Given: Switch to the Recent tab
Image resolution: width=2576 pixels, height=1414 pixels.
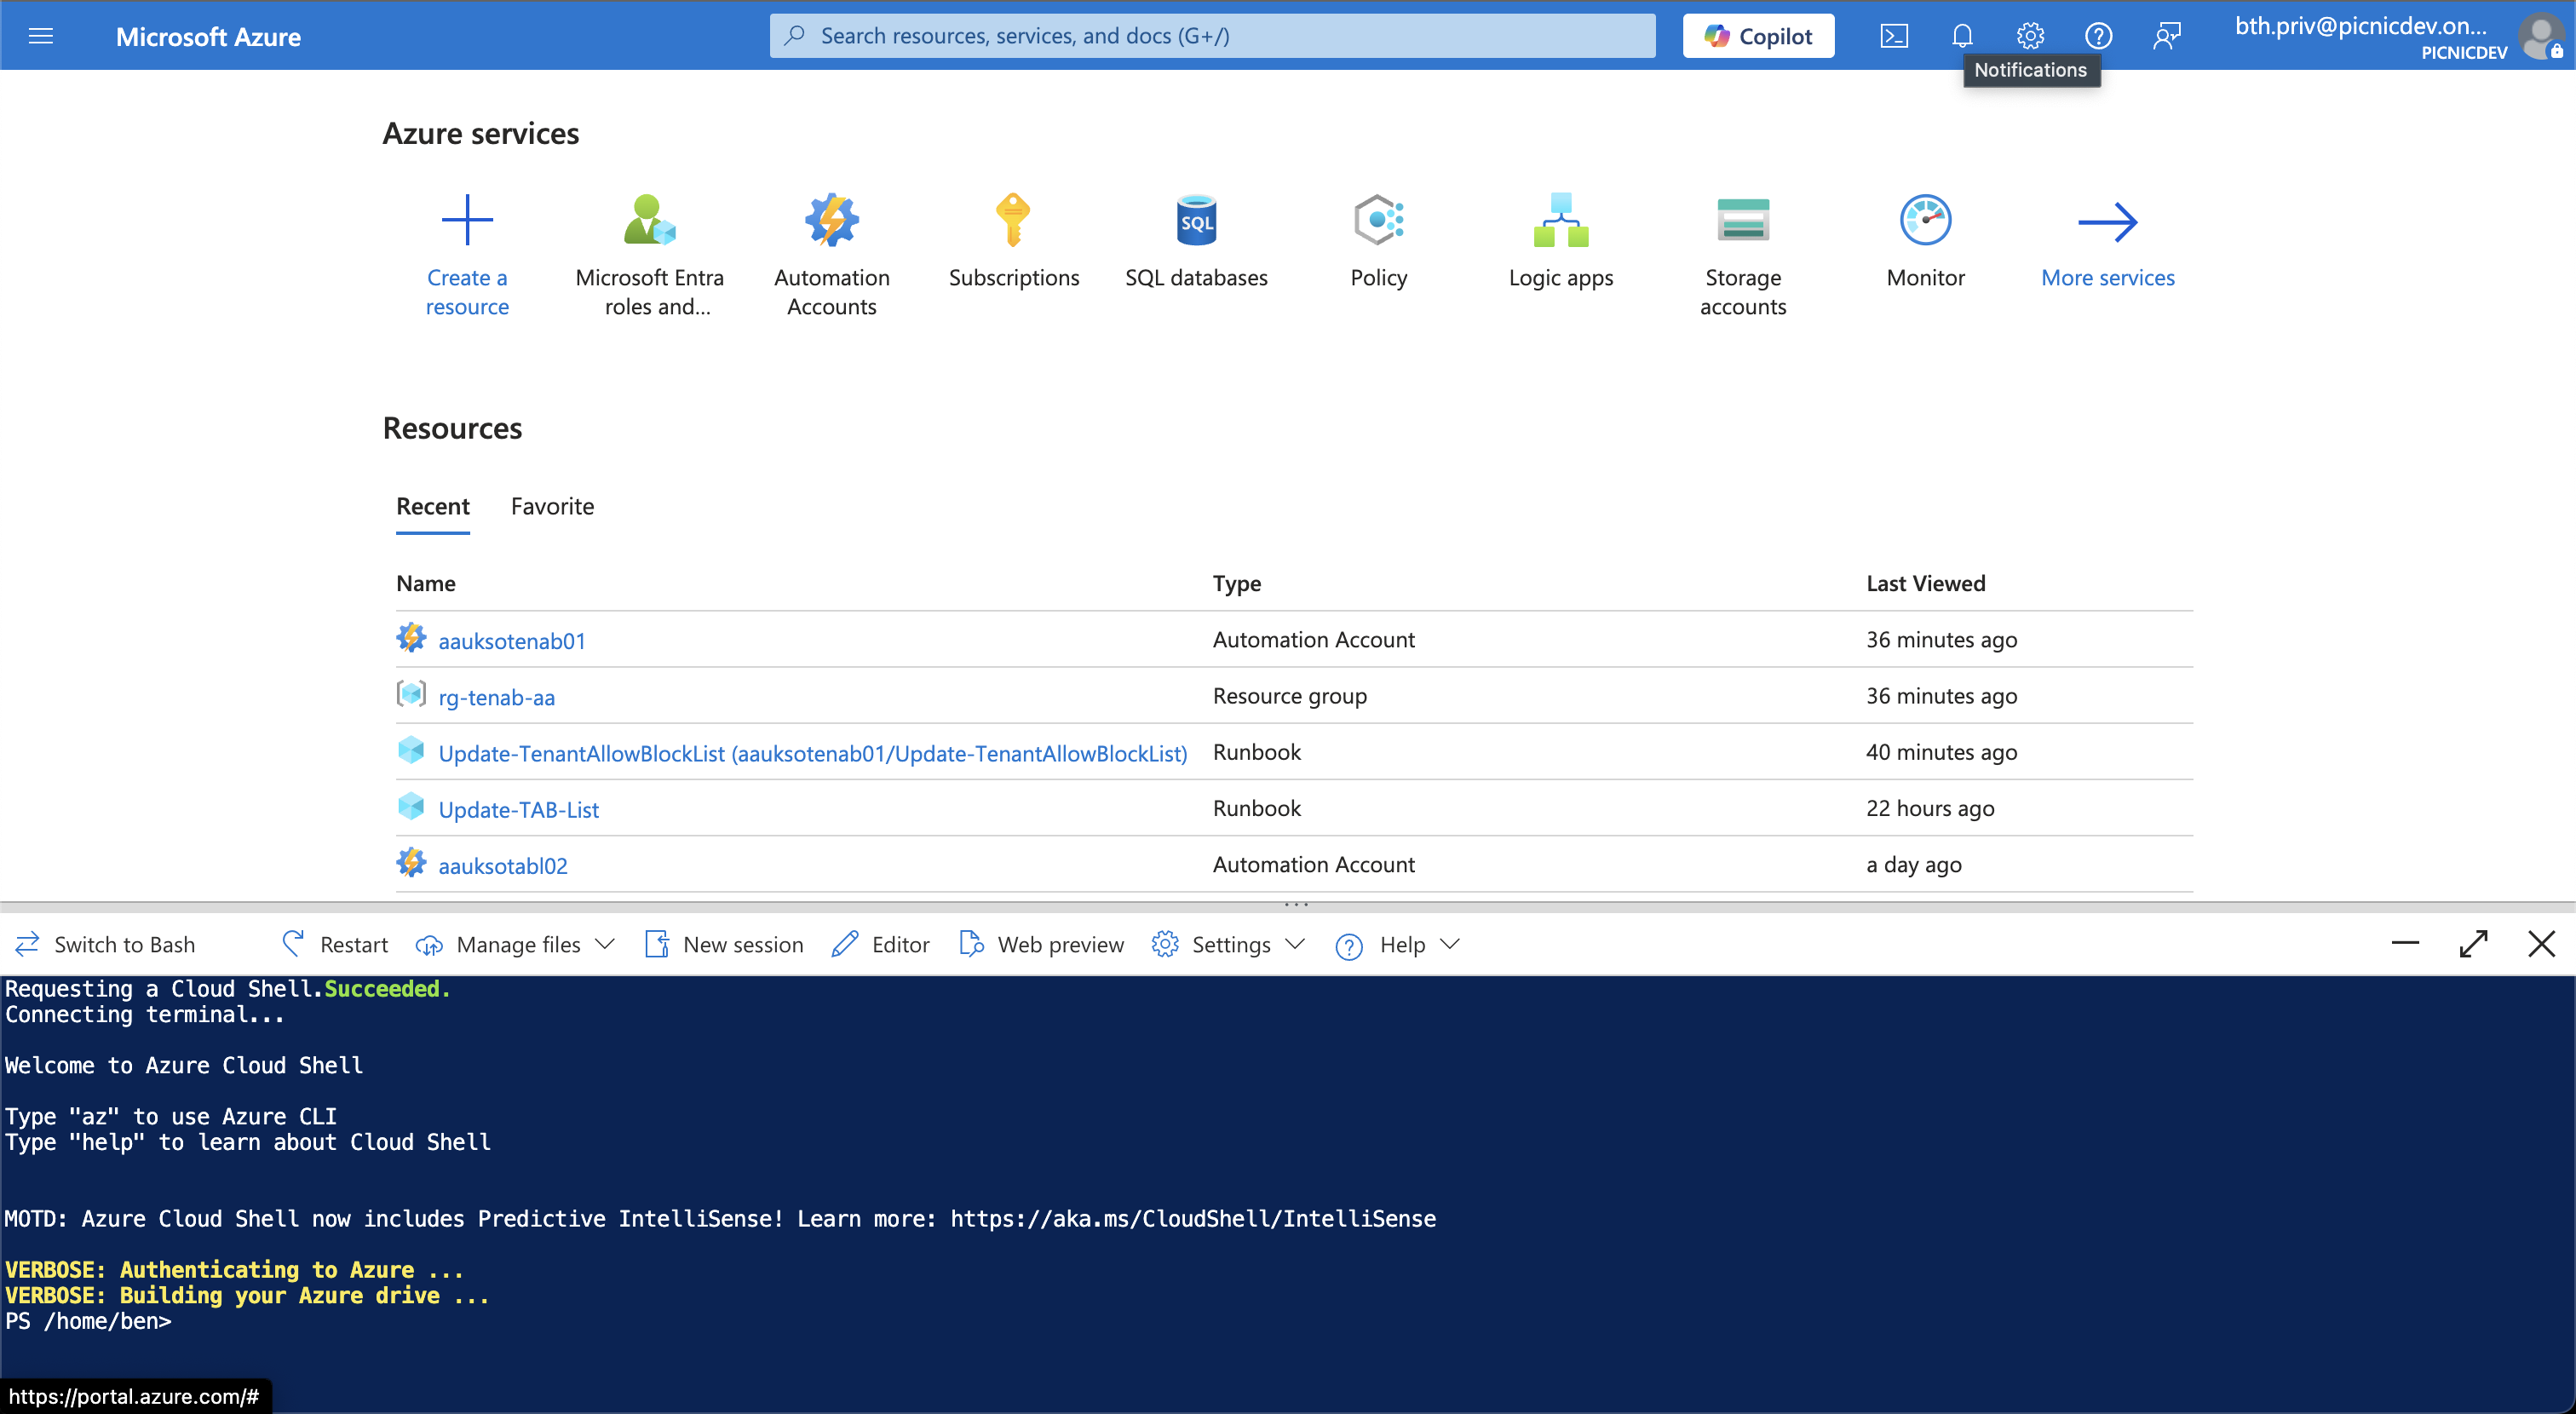Looking at the screenshot, I should (x=432, y=506).
